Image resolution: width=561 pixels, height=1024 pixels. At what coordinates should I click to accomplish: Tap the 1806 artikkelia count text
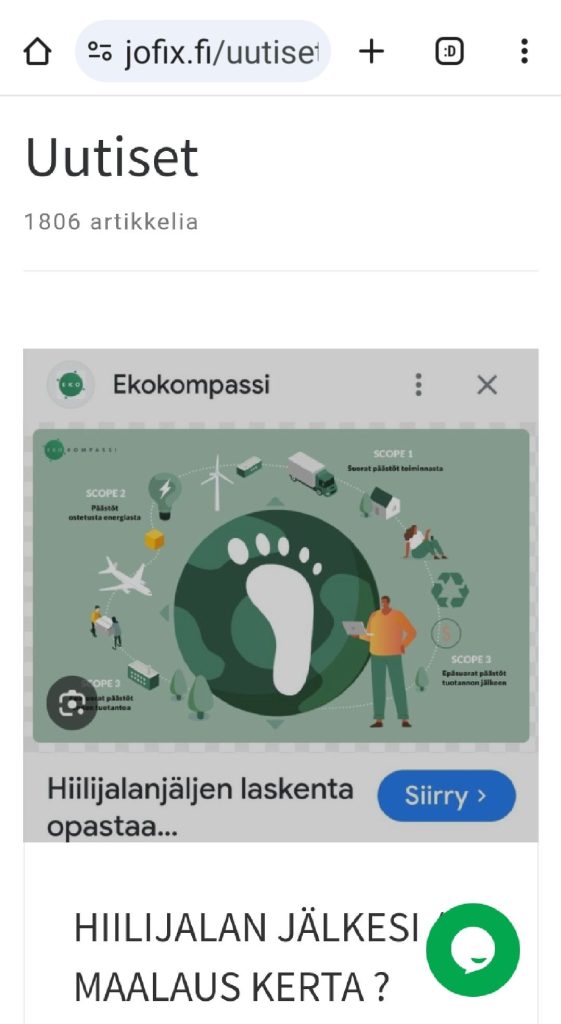click(111, 221)
